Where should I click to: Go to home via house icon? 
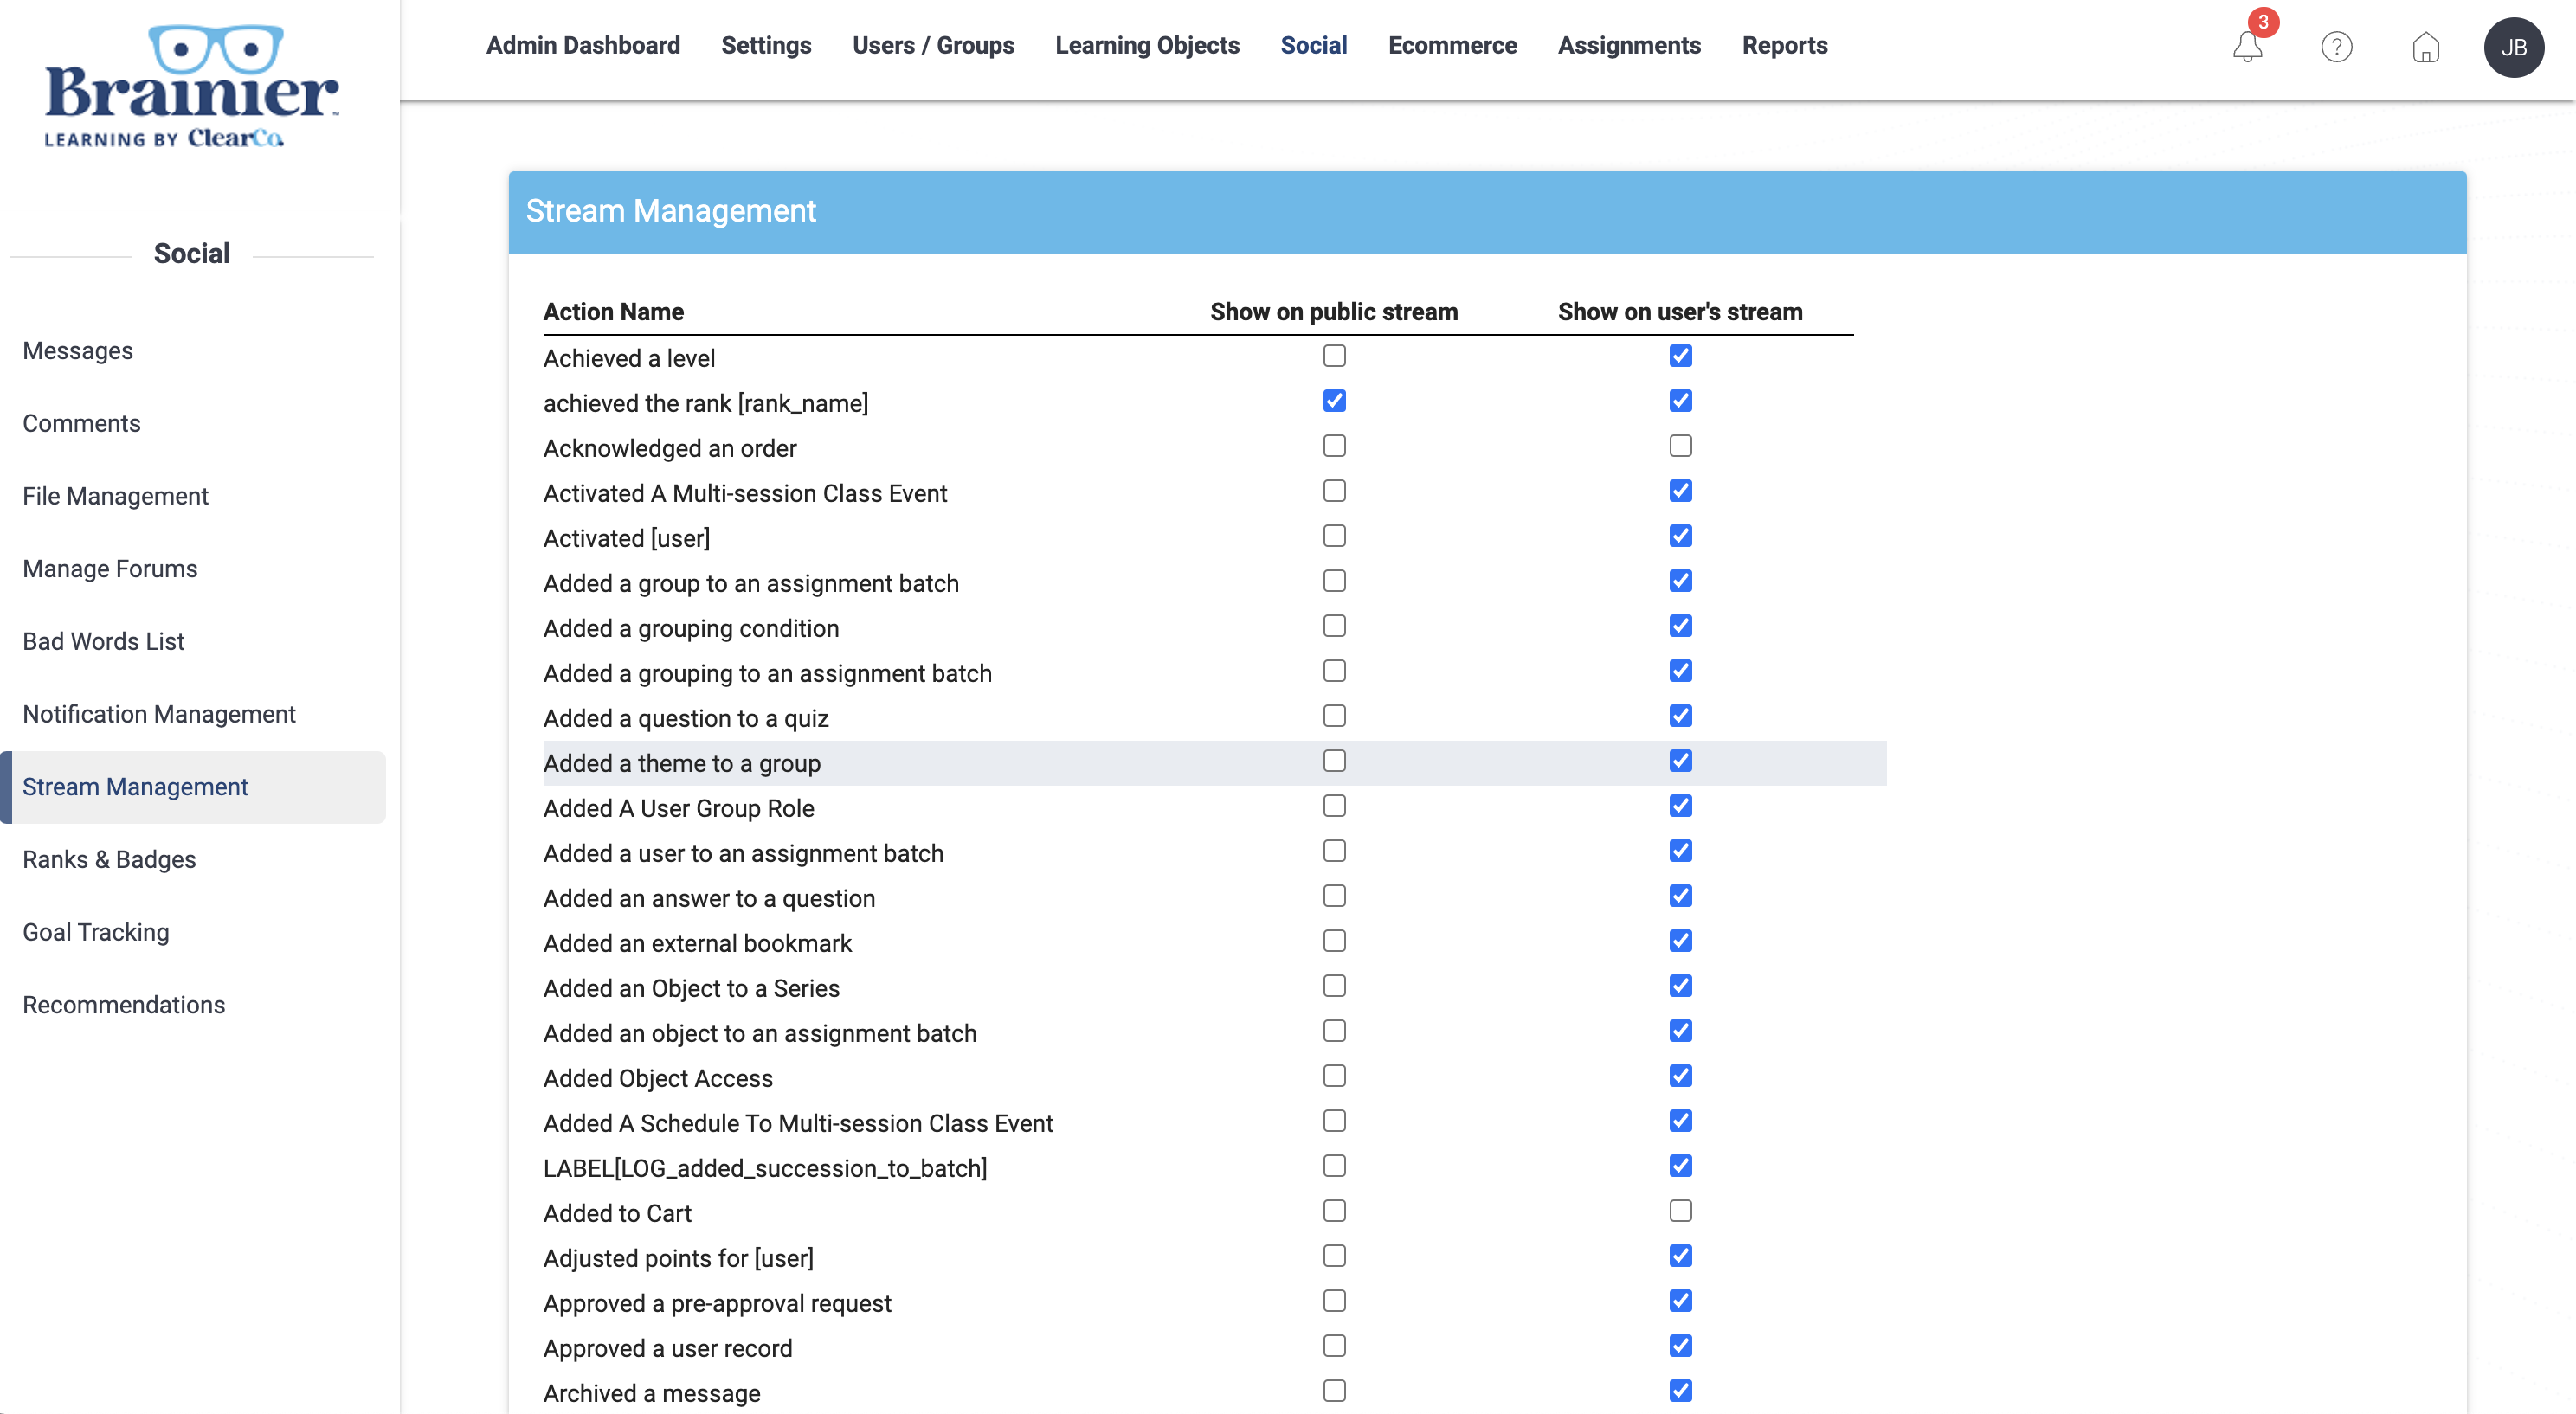pyautogui.click(x=2425, y=47)
